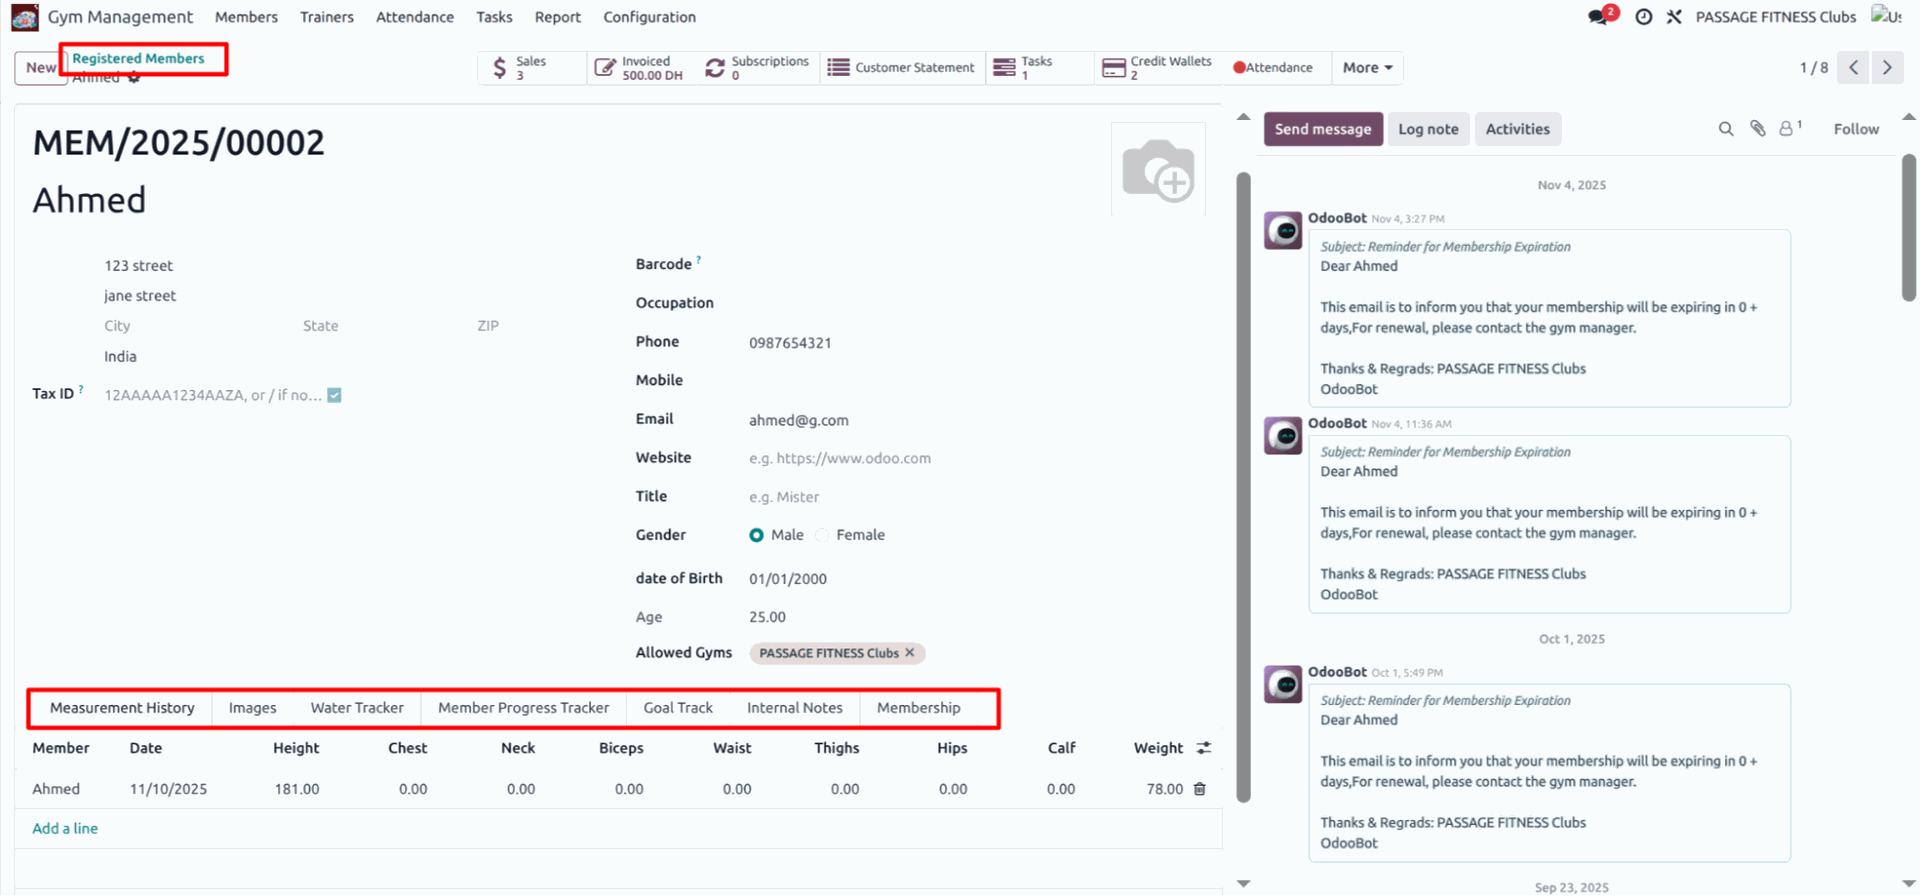The width and height of the screenshot is (1920, 896).
Task: Switch to Water Tracker tab
Action: tap(357, 708)
